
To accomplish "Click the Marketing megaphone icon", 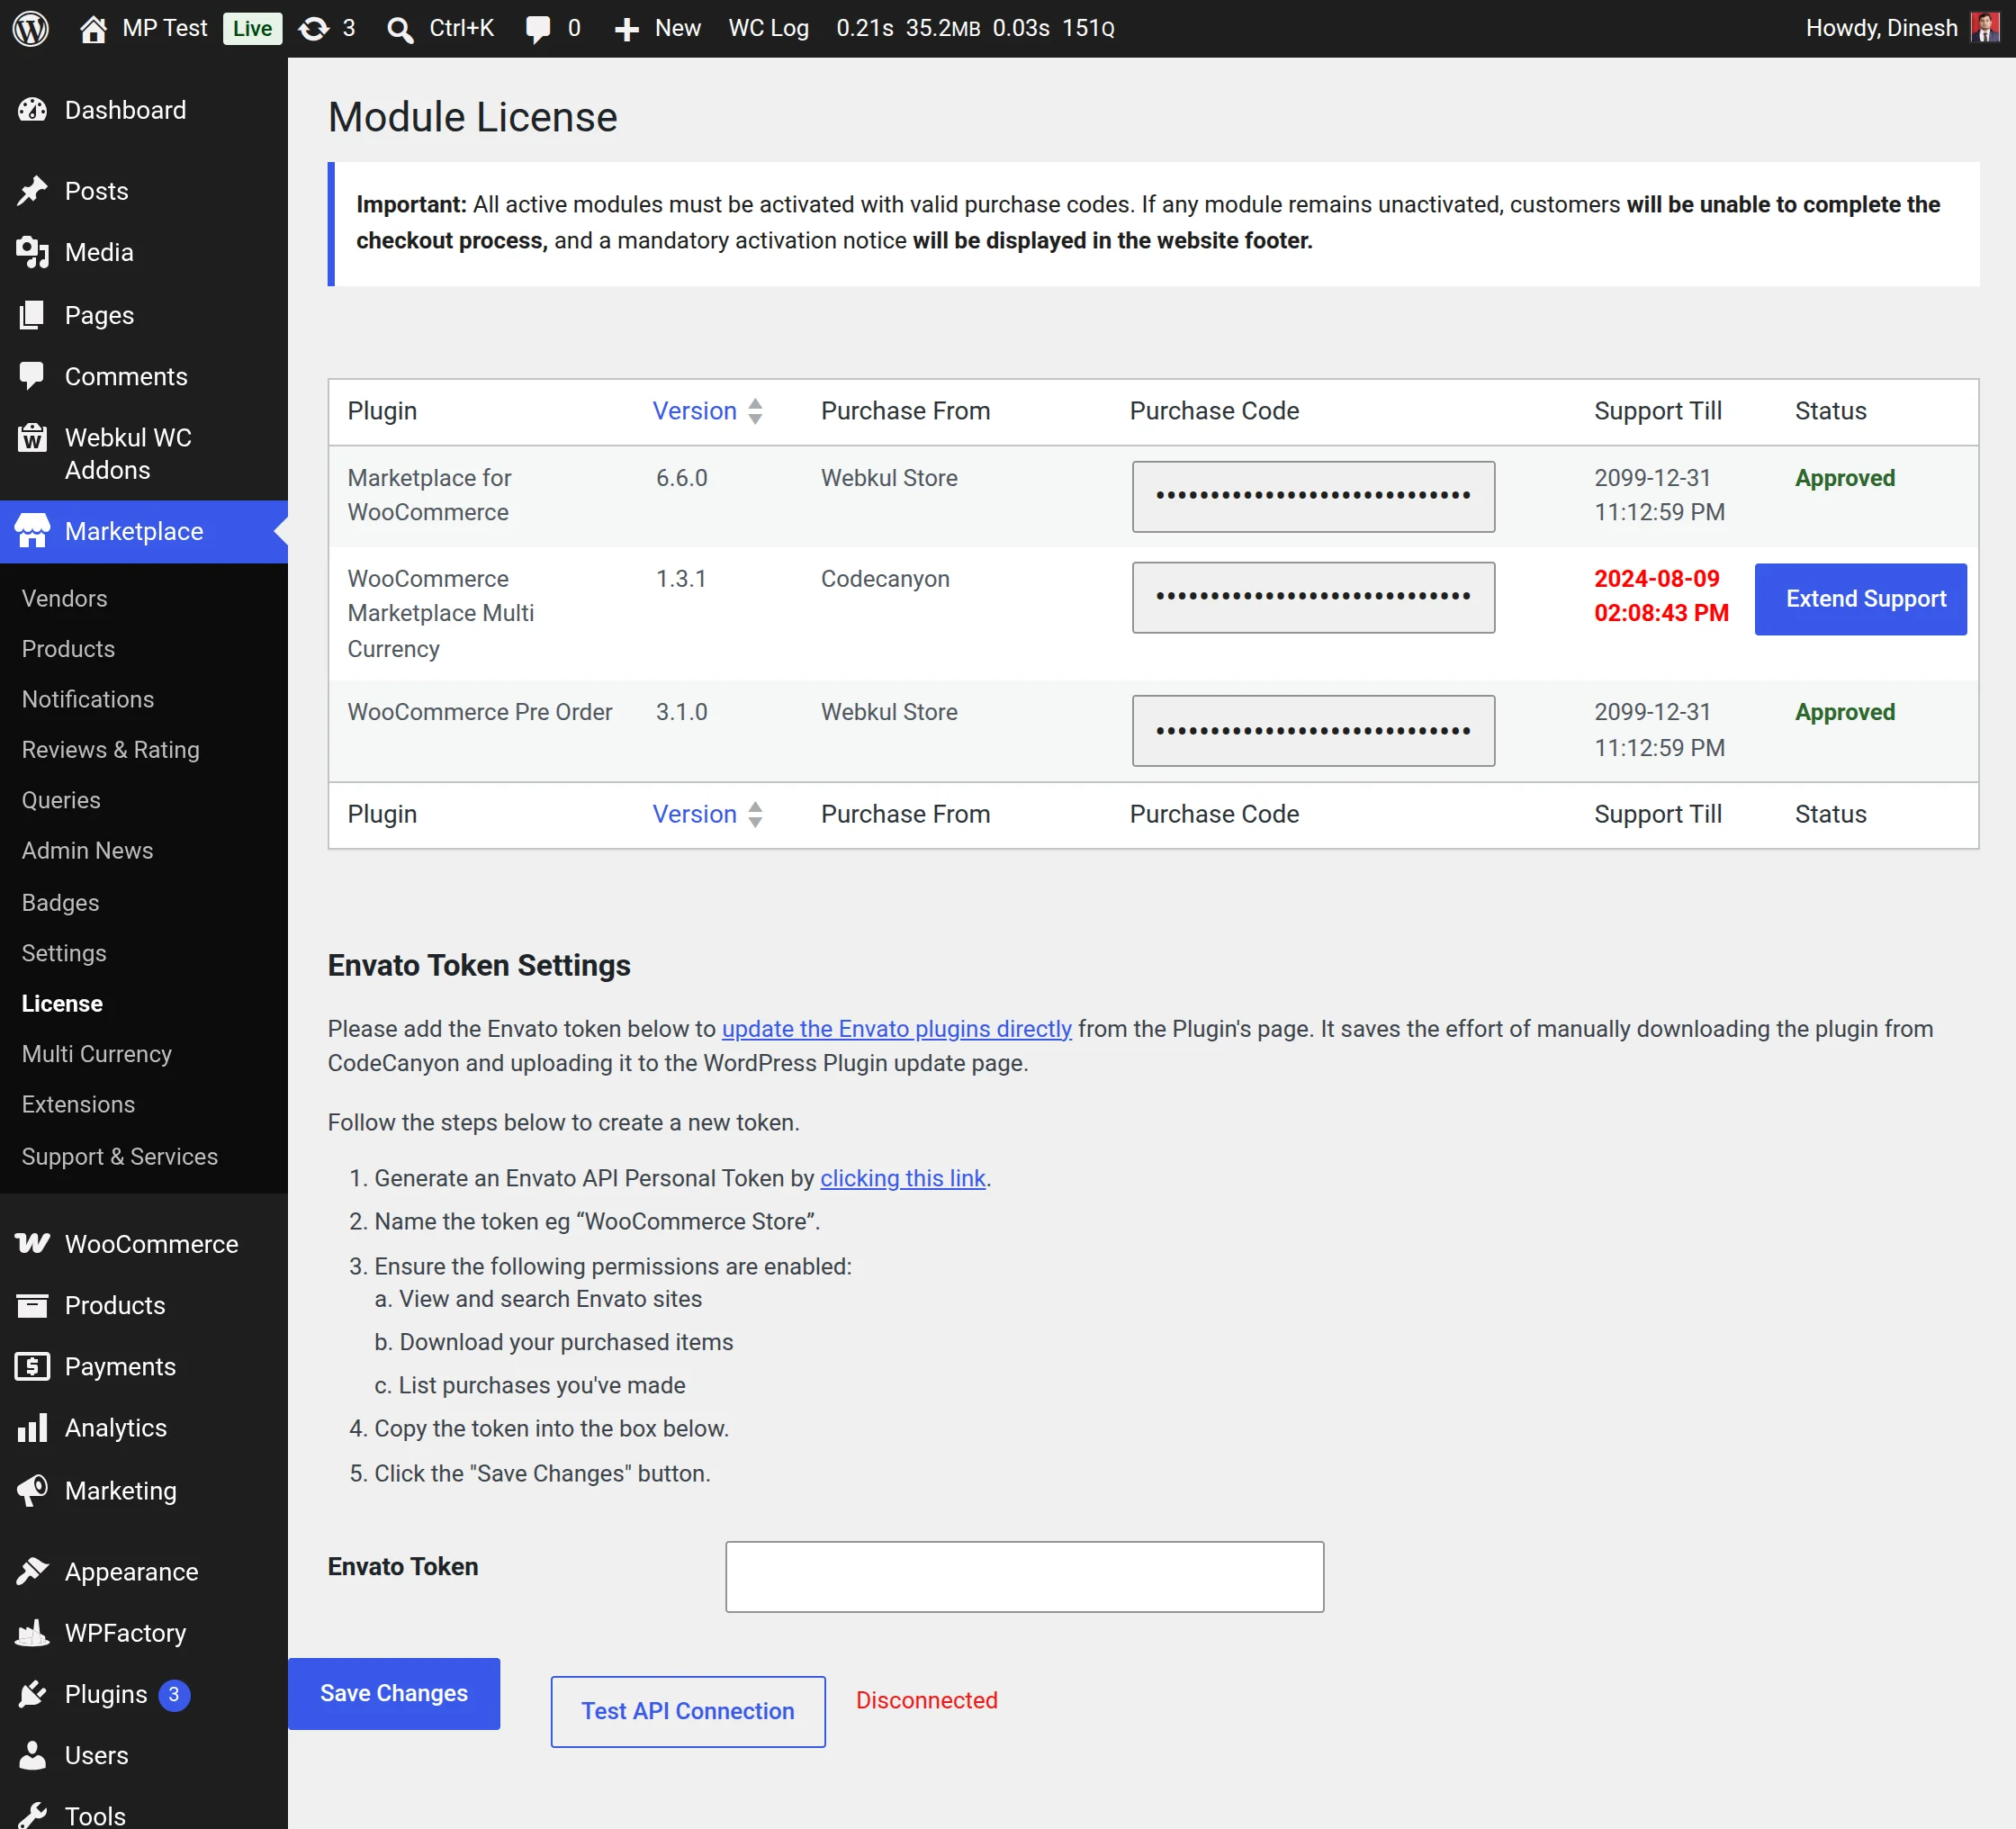I will pyautogui.click(x=32, y=1490).
